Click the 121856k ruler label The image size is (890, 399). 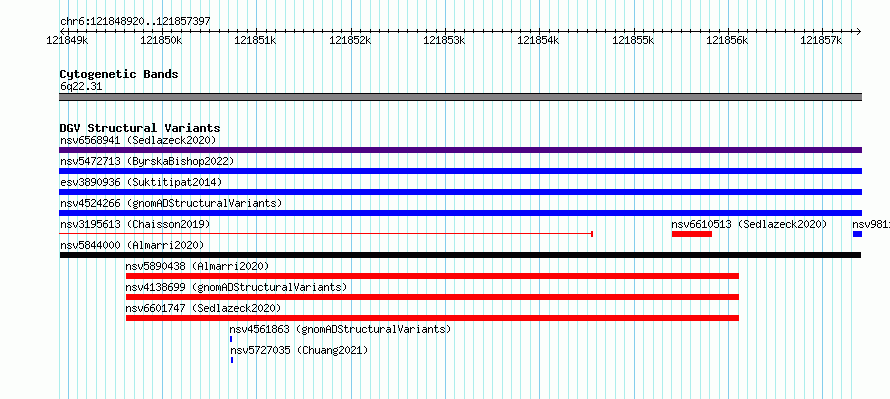click(x=727, y=40)
